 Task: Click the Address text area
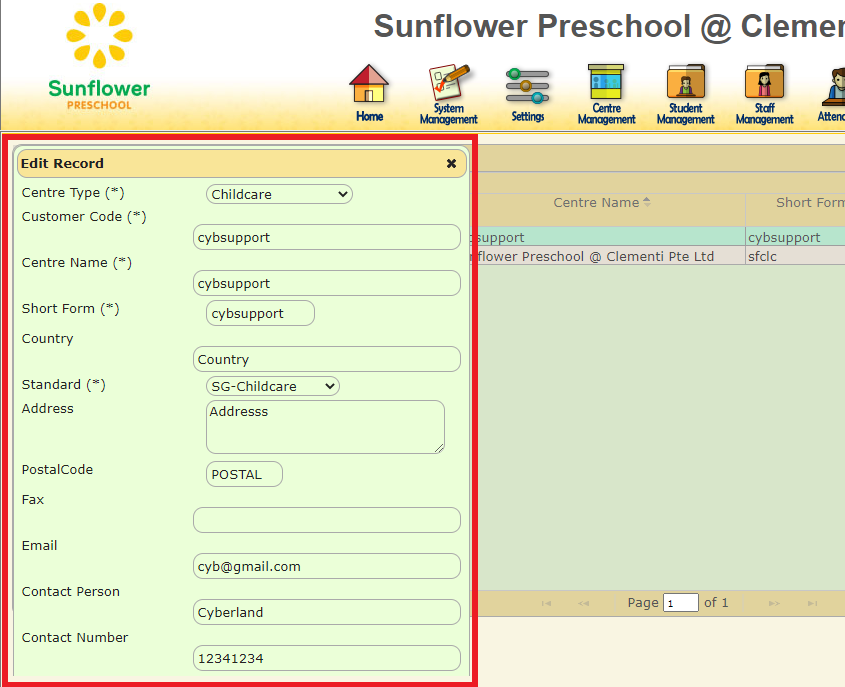(x=325, y=427)
